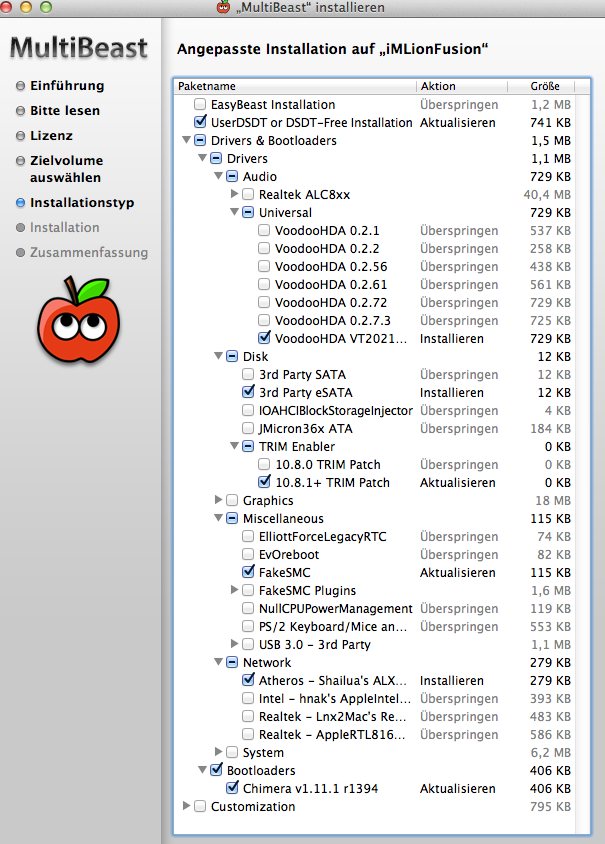Check the EvOreboot option
This screenshot has width=605, height=844.
tap(248, 553)
